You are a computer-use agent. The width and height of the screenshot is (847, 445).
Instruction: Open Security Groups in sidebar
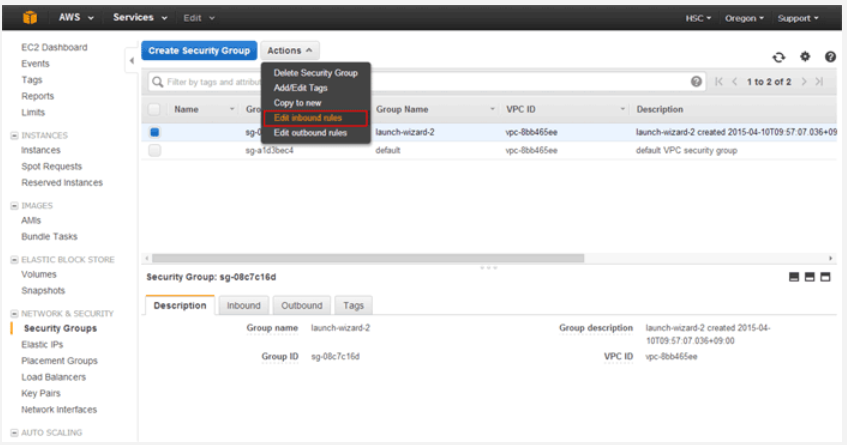(60, 328)
